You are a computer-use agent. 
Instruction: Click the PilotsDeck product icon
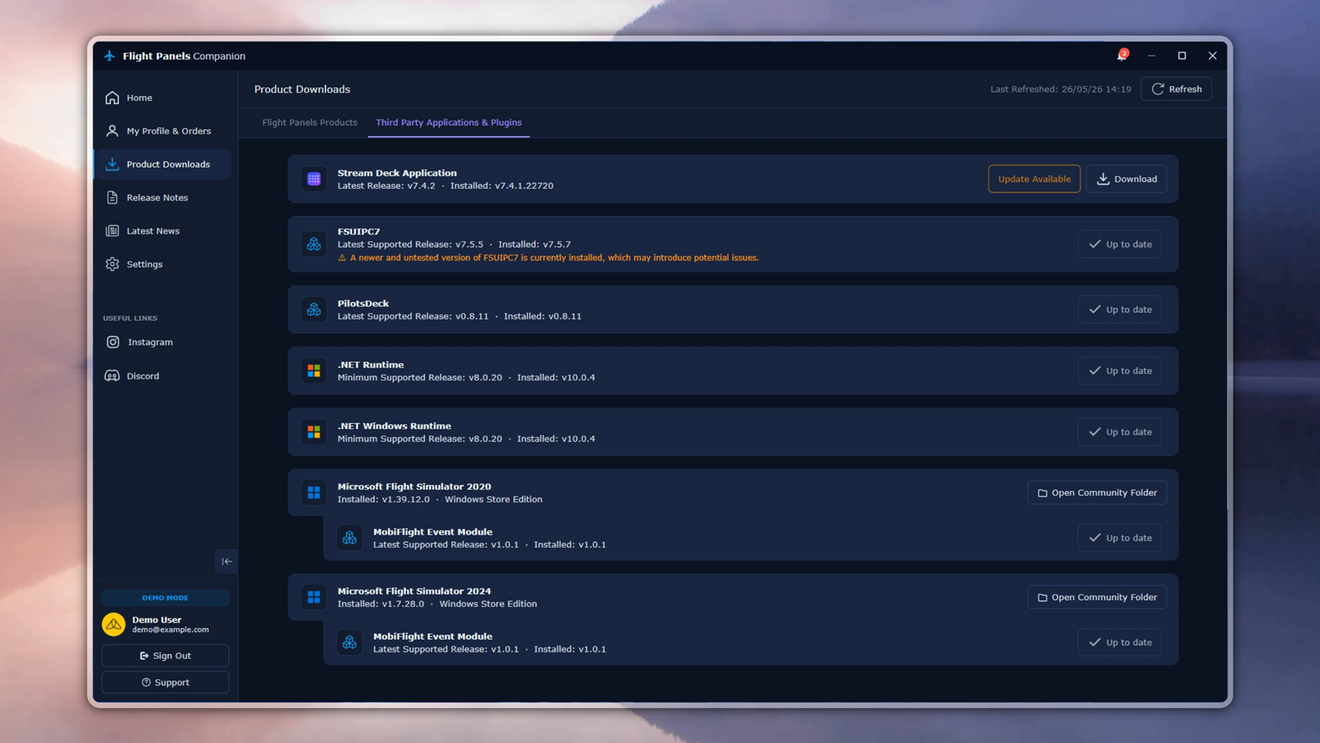coord(314,310)
